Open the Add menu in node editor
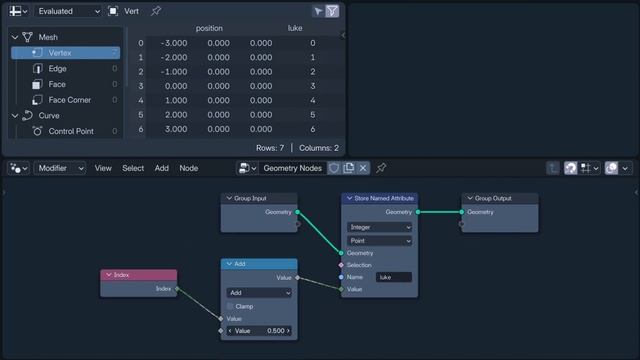640x360 pixels. pyautogui.click(x=162, y=168)
